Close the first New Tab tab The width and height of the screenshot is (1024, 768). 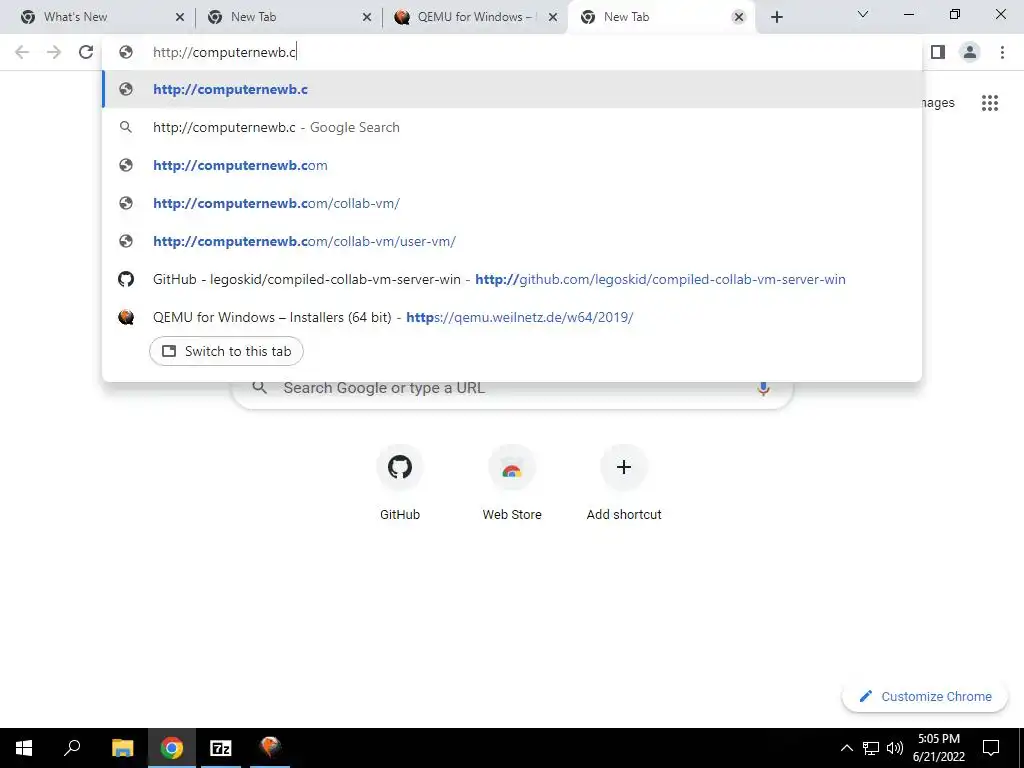(367, 17)
